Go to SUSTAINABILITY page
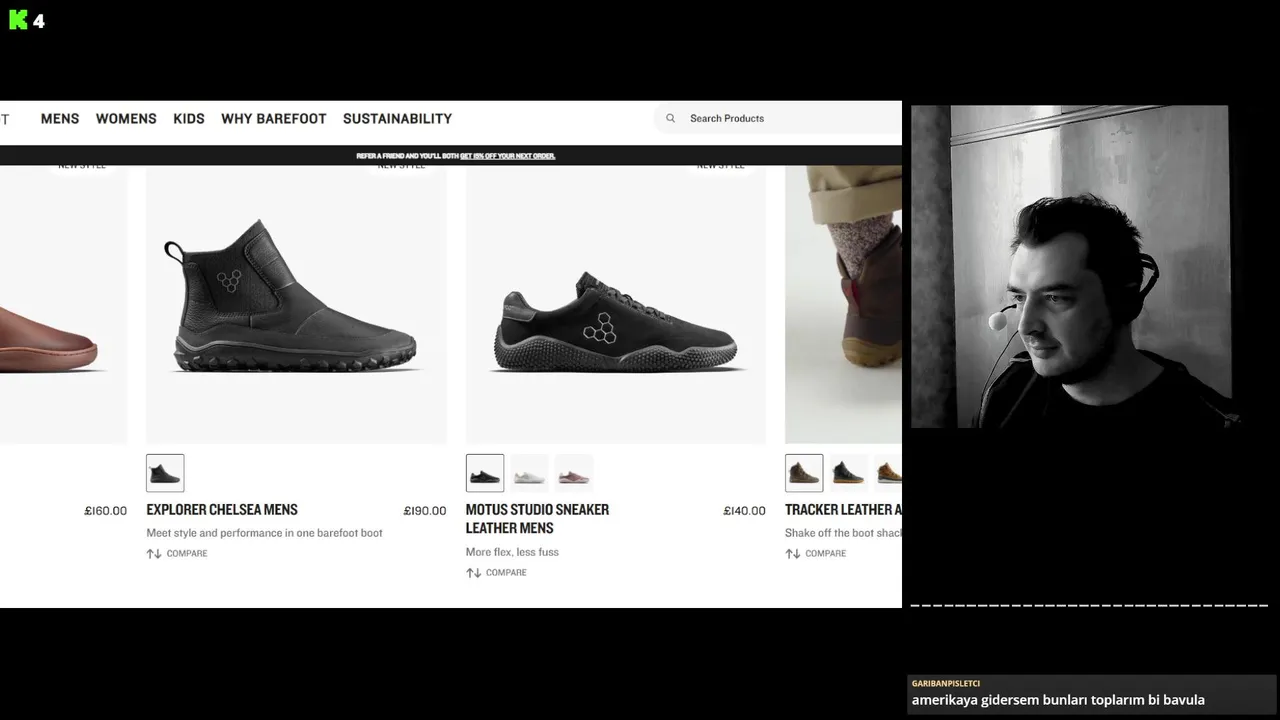The image size is (1280, 720). click(x=397, y=118)
